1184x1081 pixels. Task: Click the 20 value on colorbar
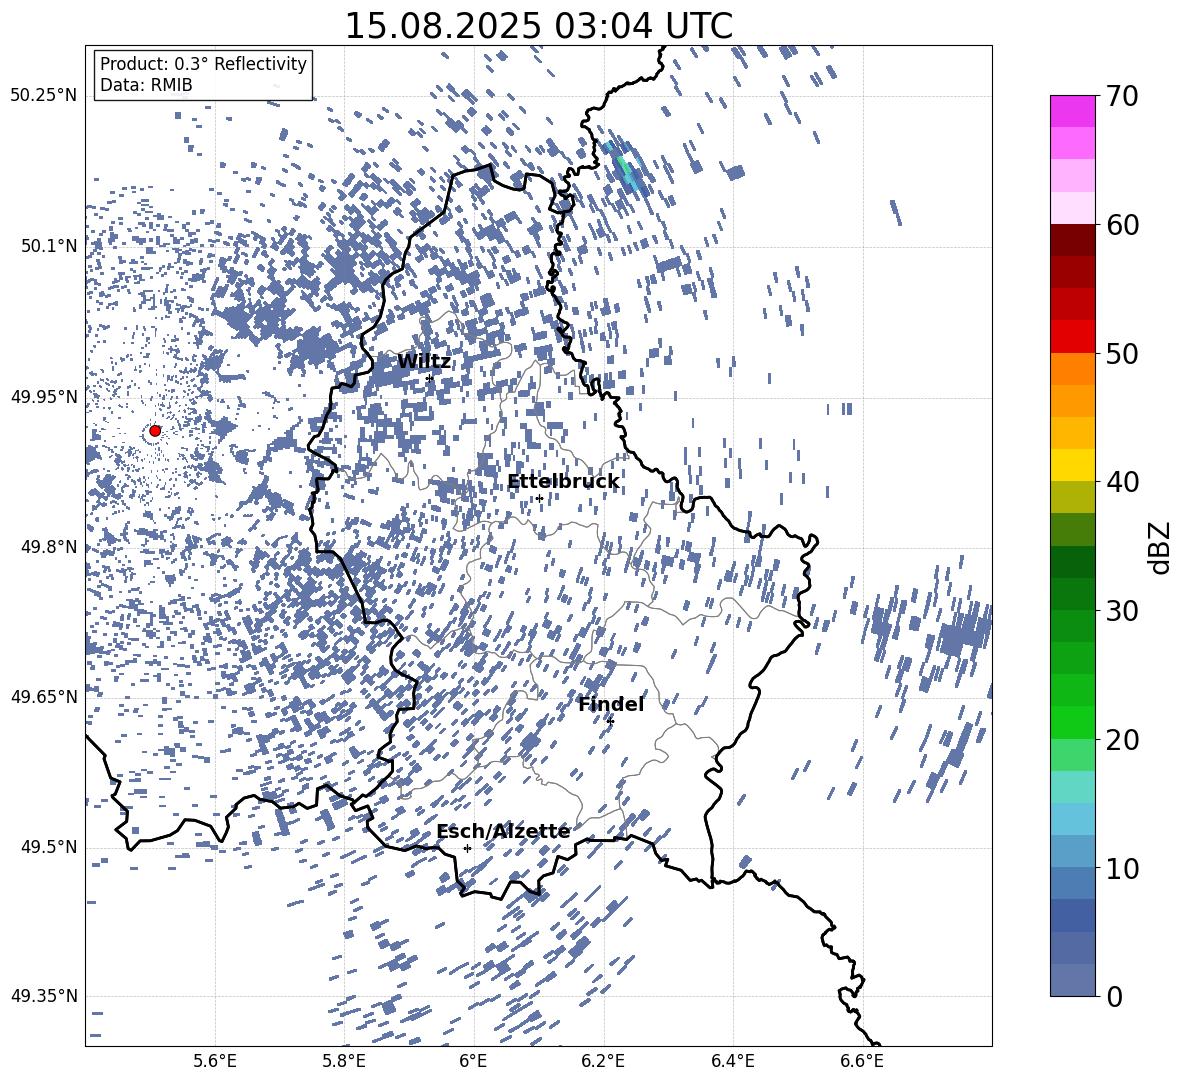1122,740
